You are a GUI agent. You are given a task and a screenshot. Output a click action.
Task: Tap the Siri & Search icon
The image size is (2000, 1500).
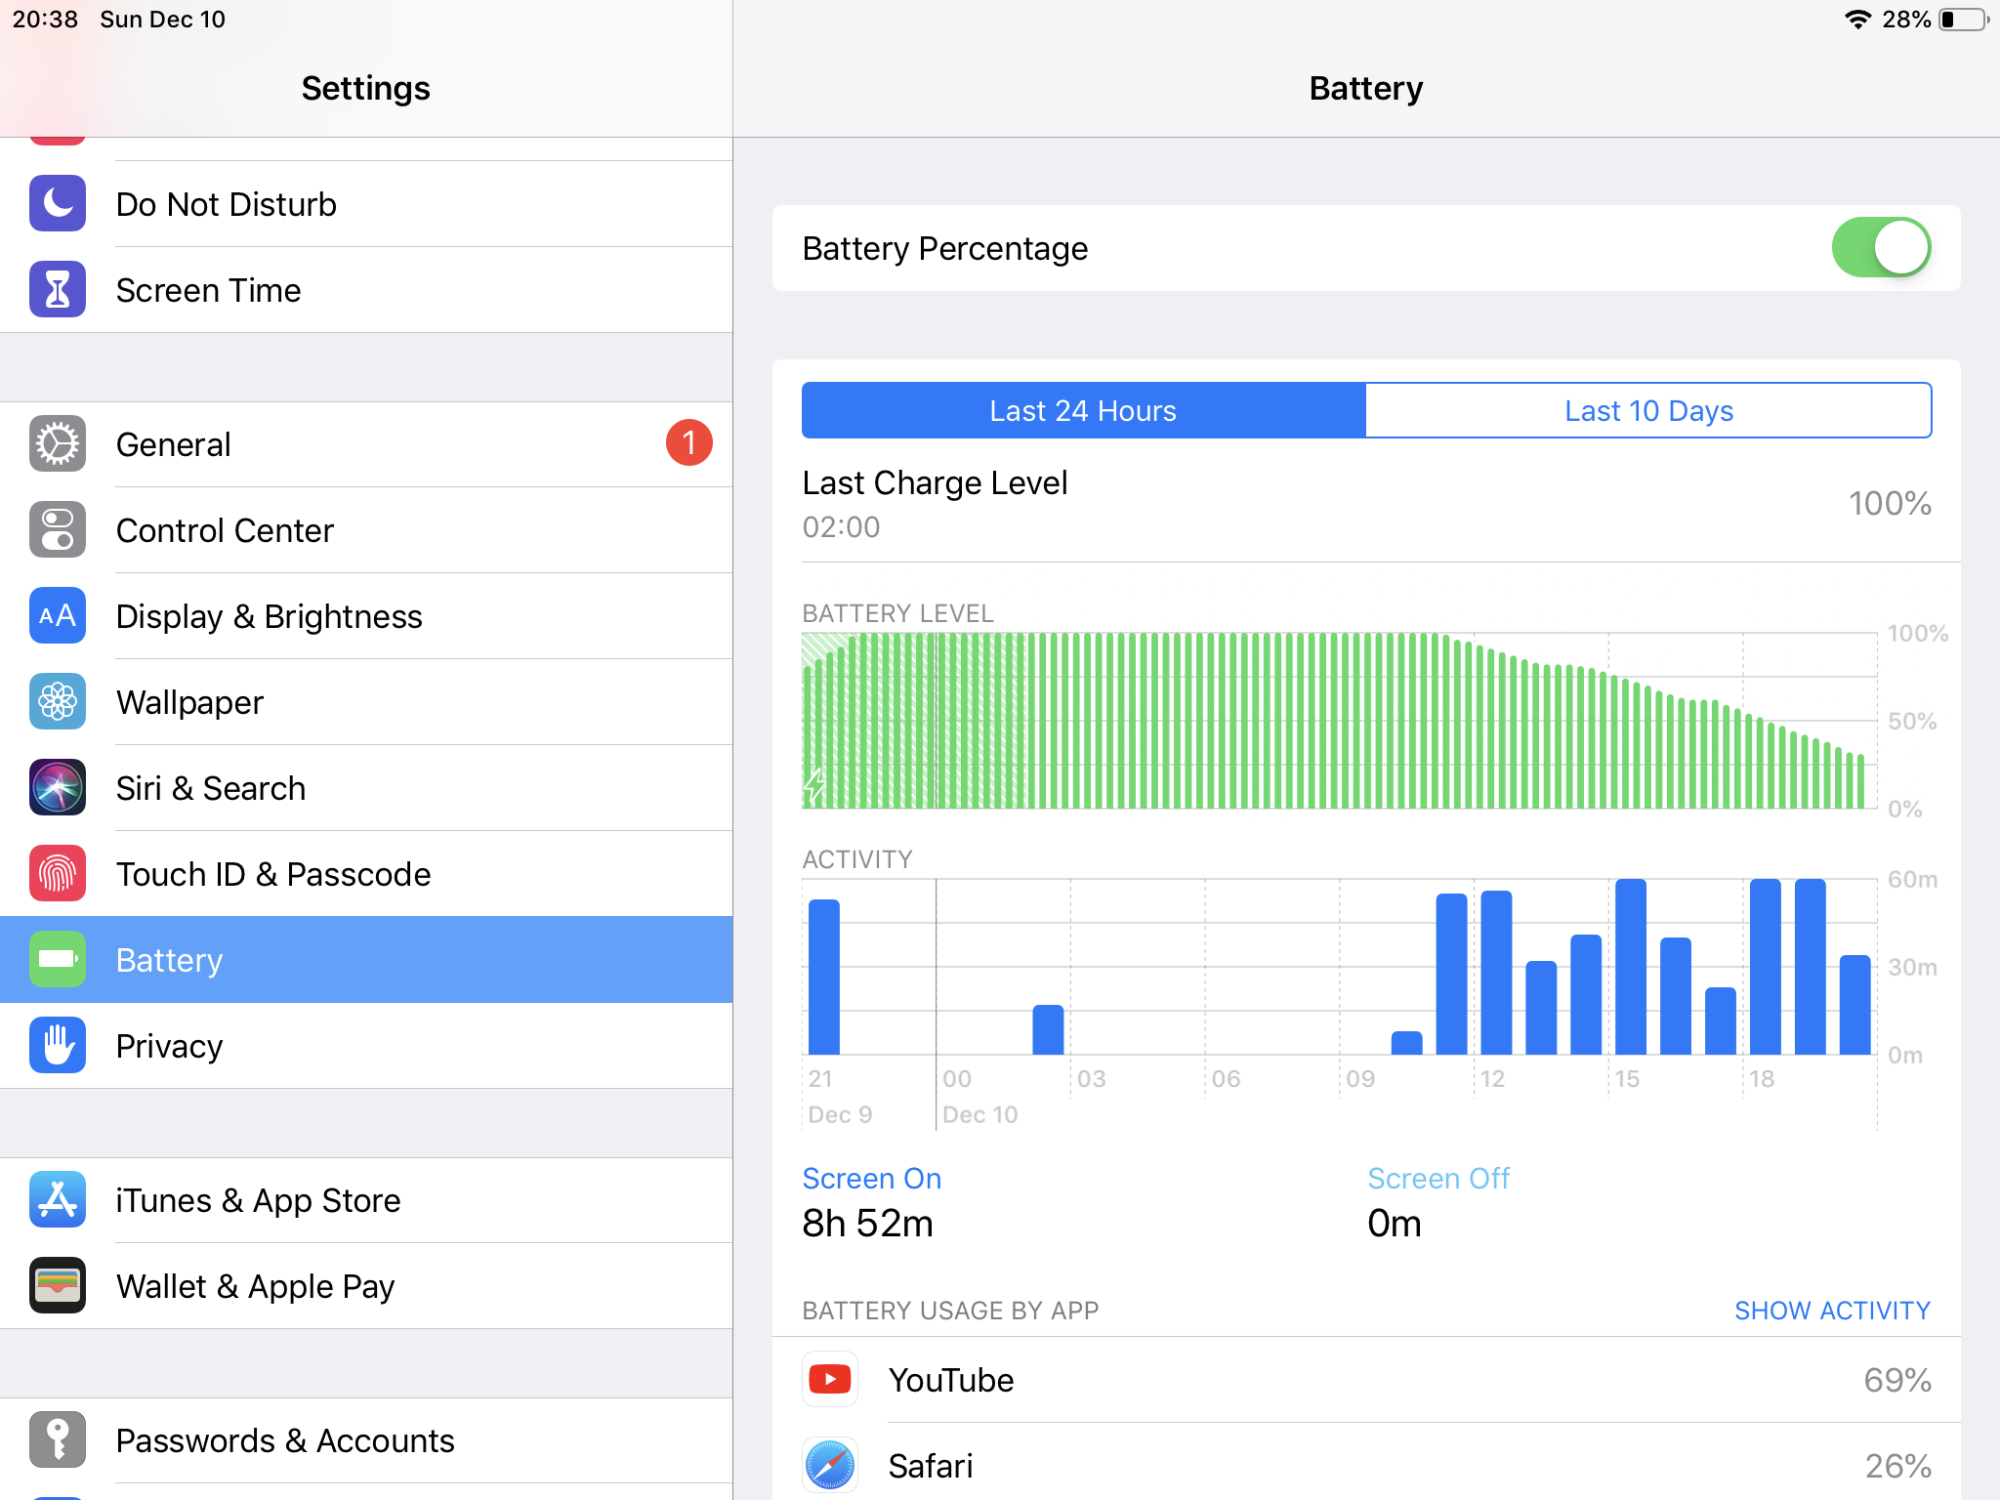click(x=57, y=788)
